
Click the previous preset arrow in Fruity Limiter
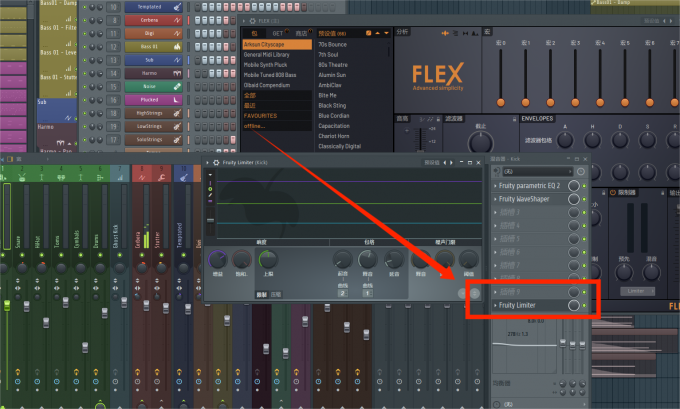tap(445, 163)
